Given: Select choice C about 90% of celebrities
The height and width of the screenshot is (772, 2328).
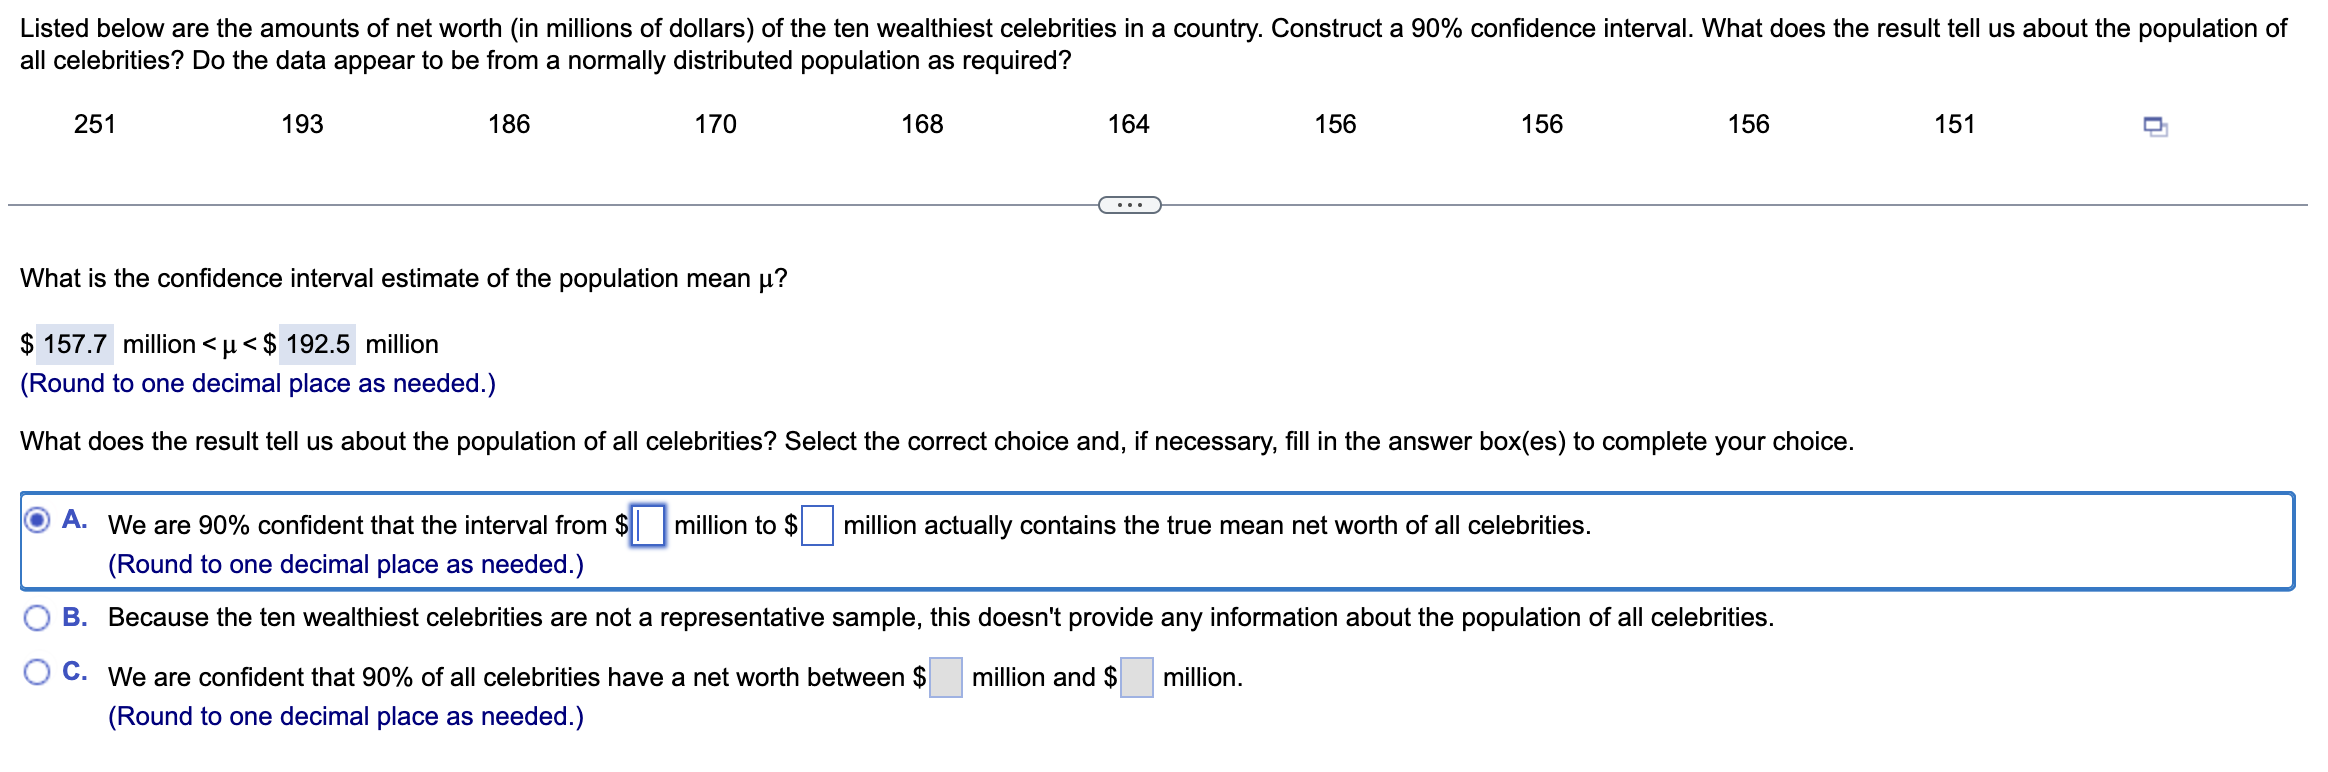Looking at the screenshot, I should [37, 675].
